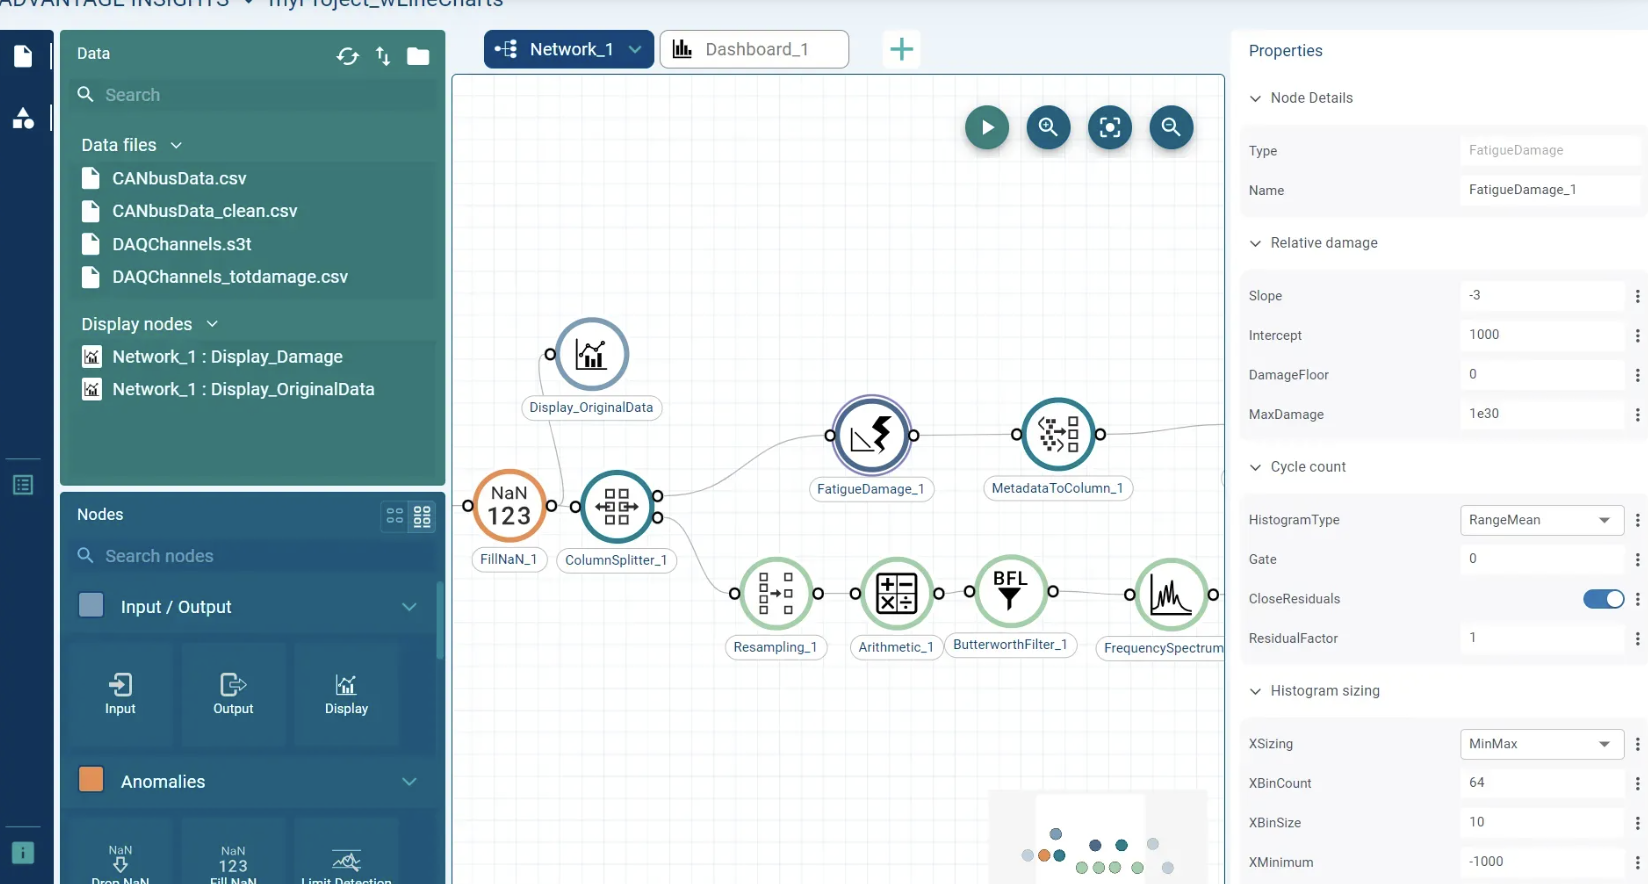Image resolution: width=1648 pixels, height=884 pixels.
Task: Collapse the Histogram sizing section
Action: pos(1255,691)
